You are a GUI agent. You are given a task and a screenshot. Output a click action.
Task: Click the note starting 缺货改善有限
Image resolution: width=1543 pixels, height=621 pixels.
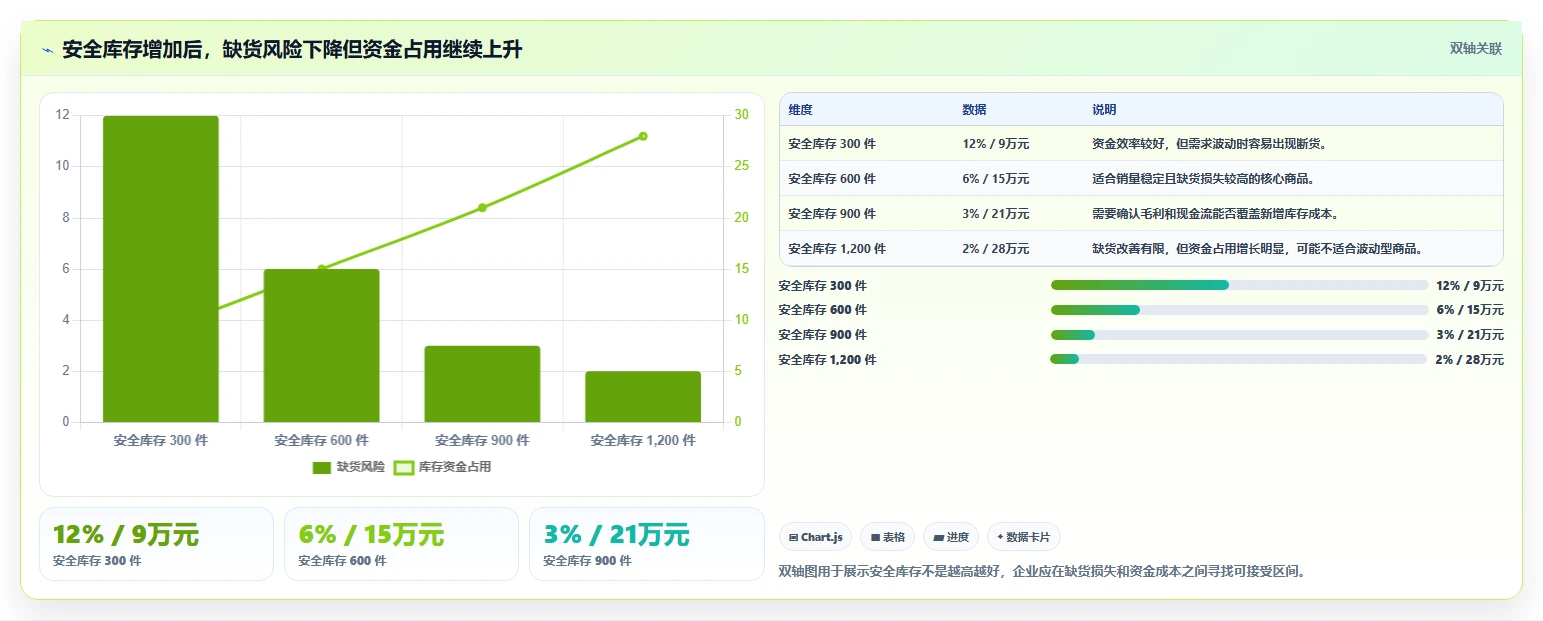pyautogui.click(x=1257, y=249)
